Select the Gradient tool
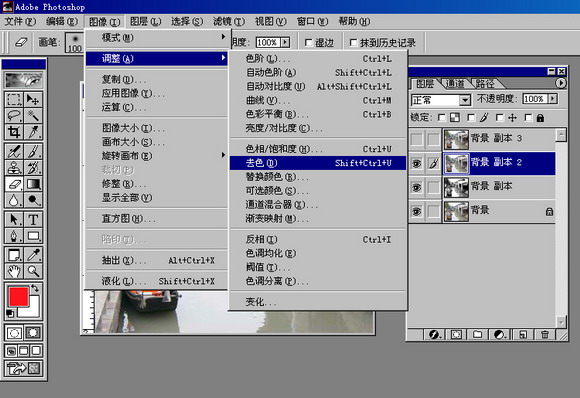This screenshot has width=580, height=398. (x=33, y=184)
